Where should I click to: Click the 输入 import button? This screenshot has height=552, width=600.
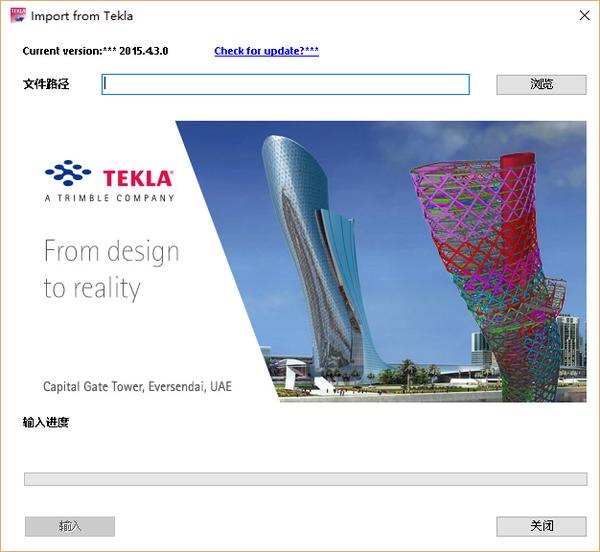point(70,526)
